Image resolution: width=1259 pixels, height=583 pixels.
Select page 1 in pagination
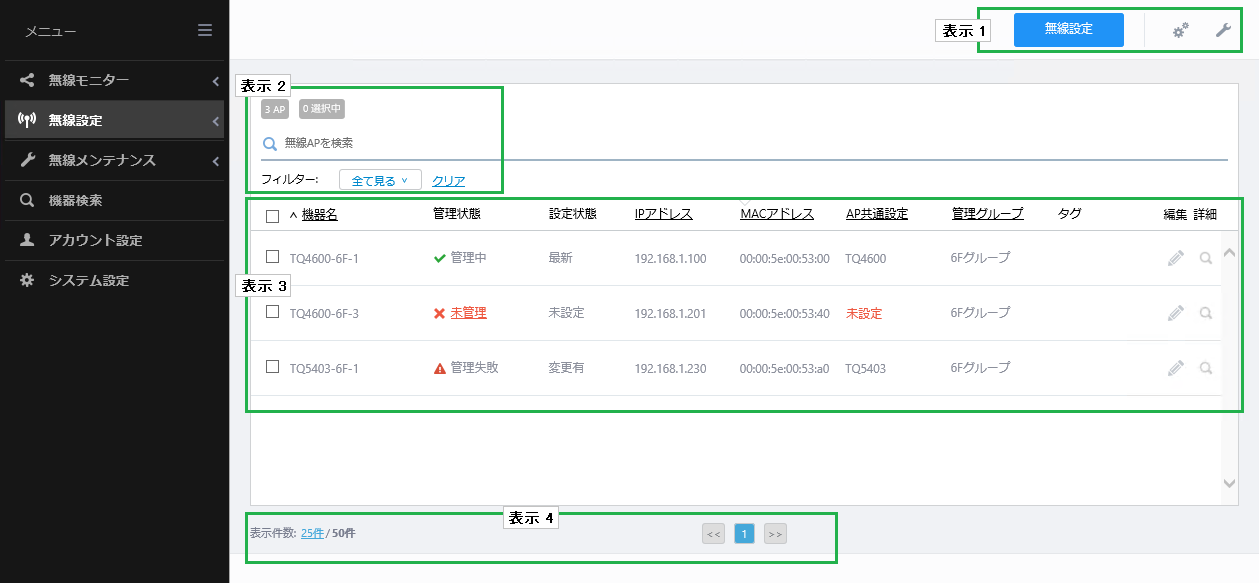(x=744, y=534)
